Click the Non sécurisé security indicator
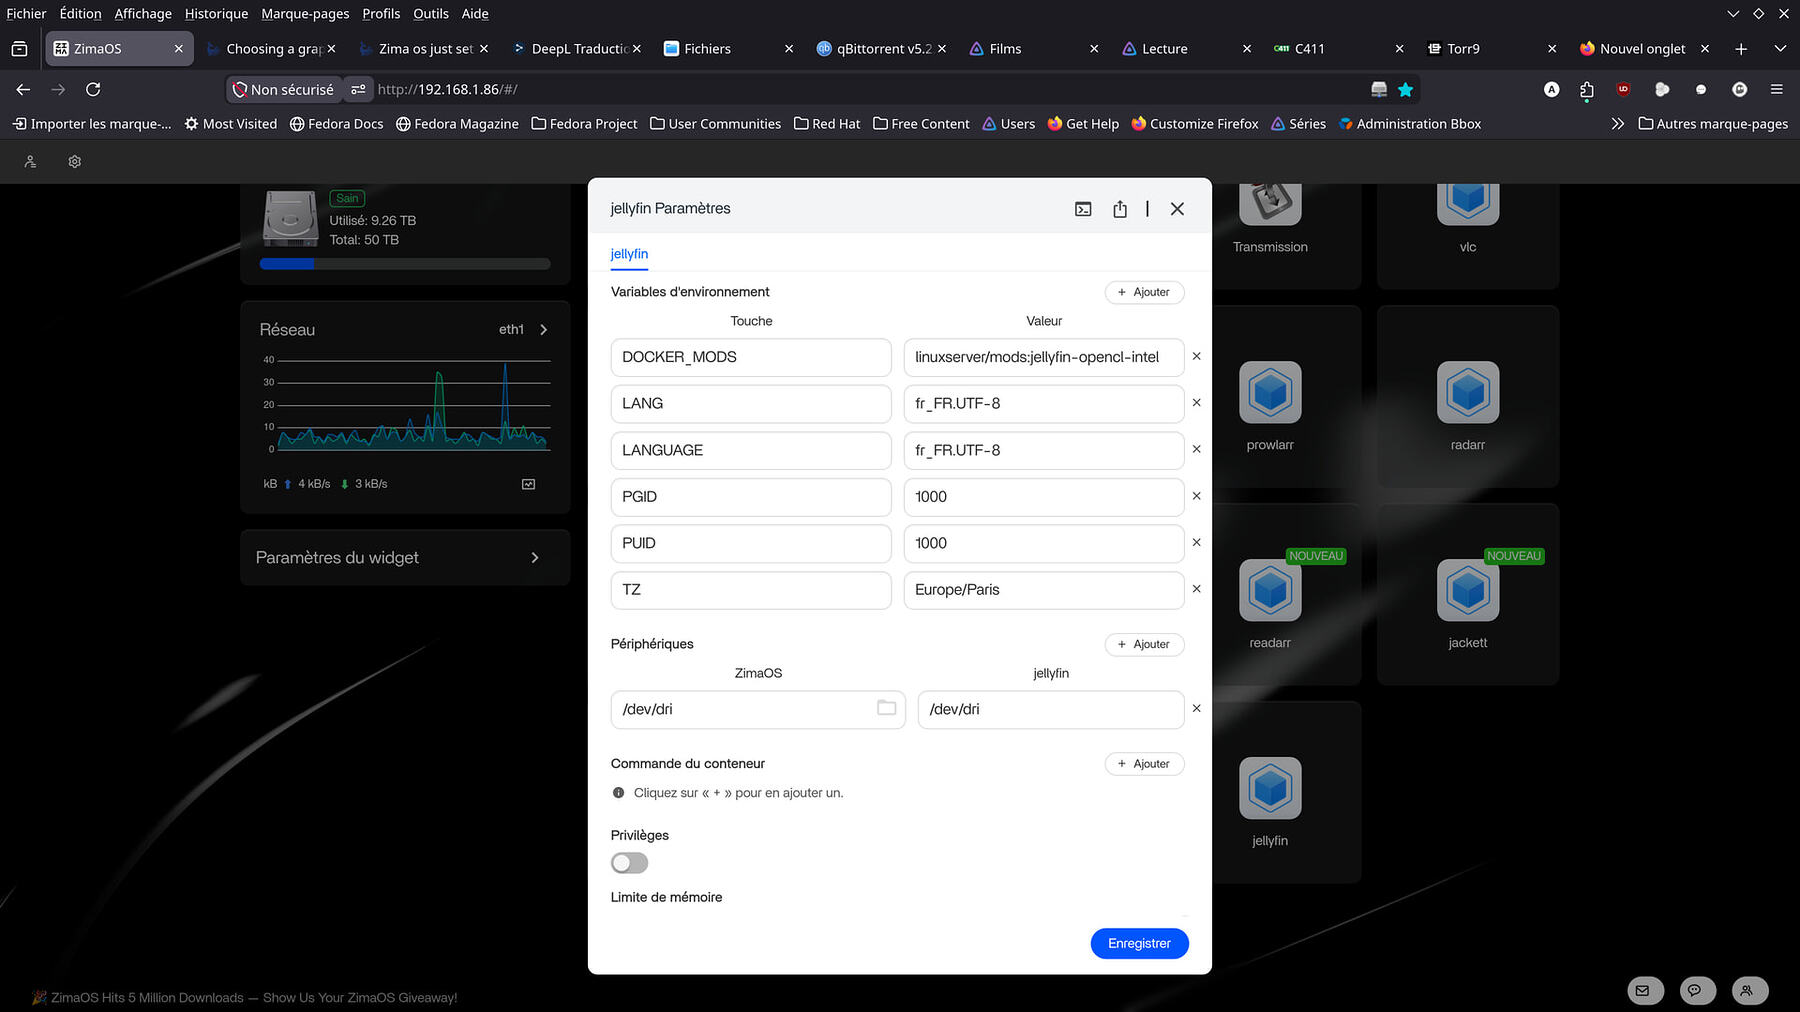Image resolution: width=1800 pixels, height=1012 pixels. 284,90
